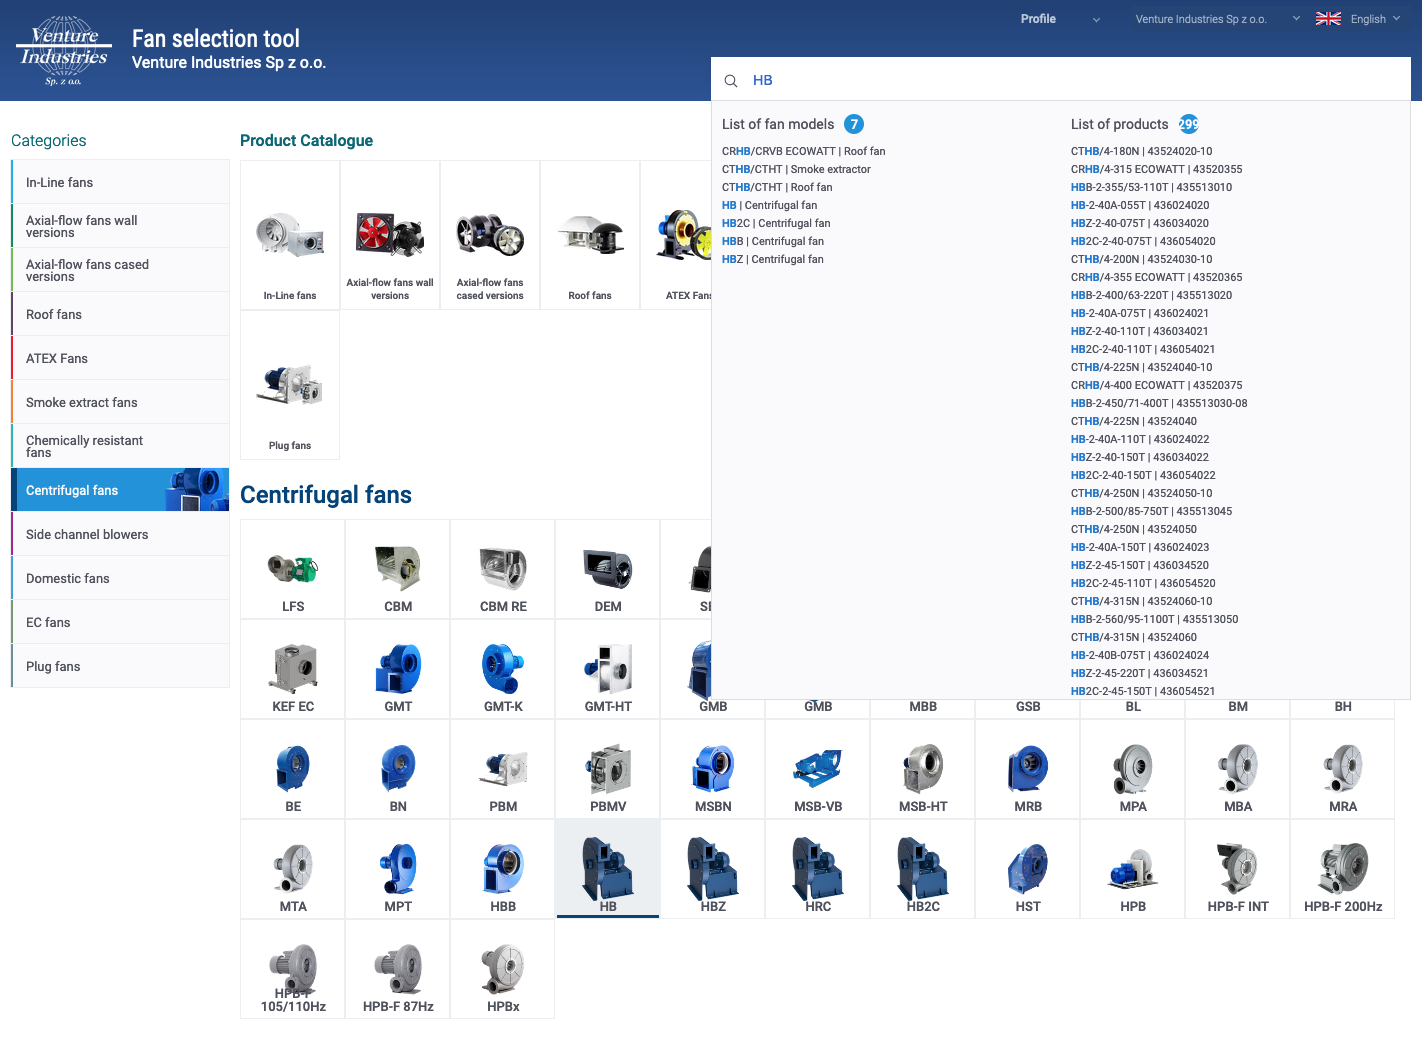
Task: Open the HPB fan model
Action: pyautogui.click(x=1133, y=869)
